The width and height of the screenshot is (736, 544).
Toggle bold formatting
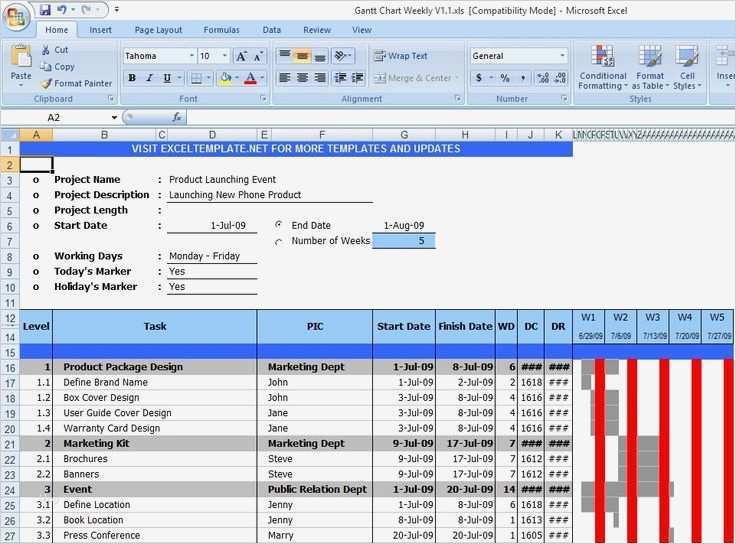[132, 78]
